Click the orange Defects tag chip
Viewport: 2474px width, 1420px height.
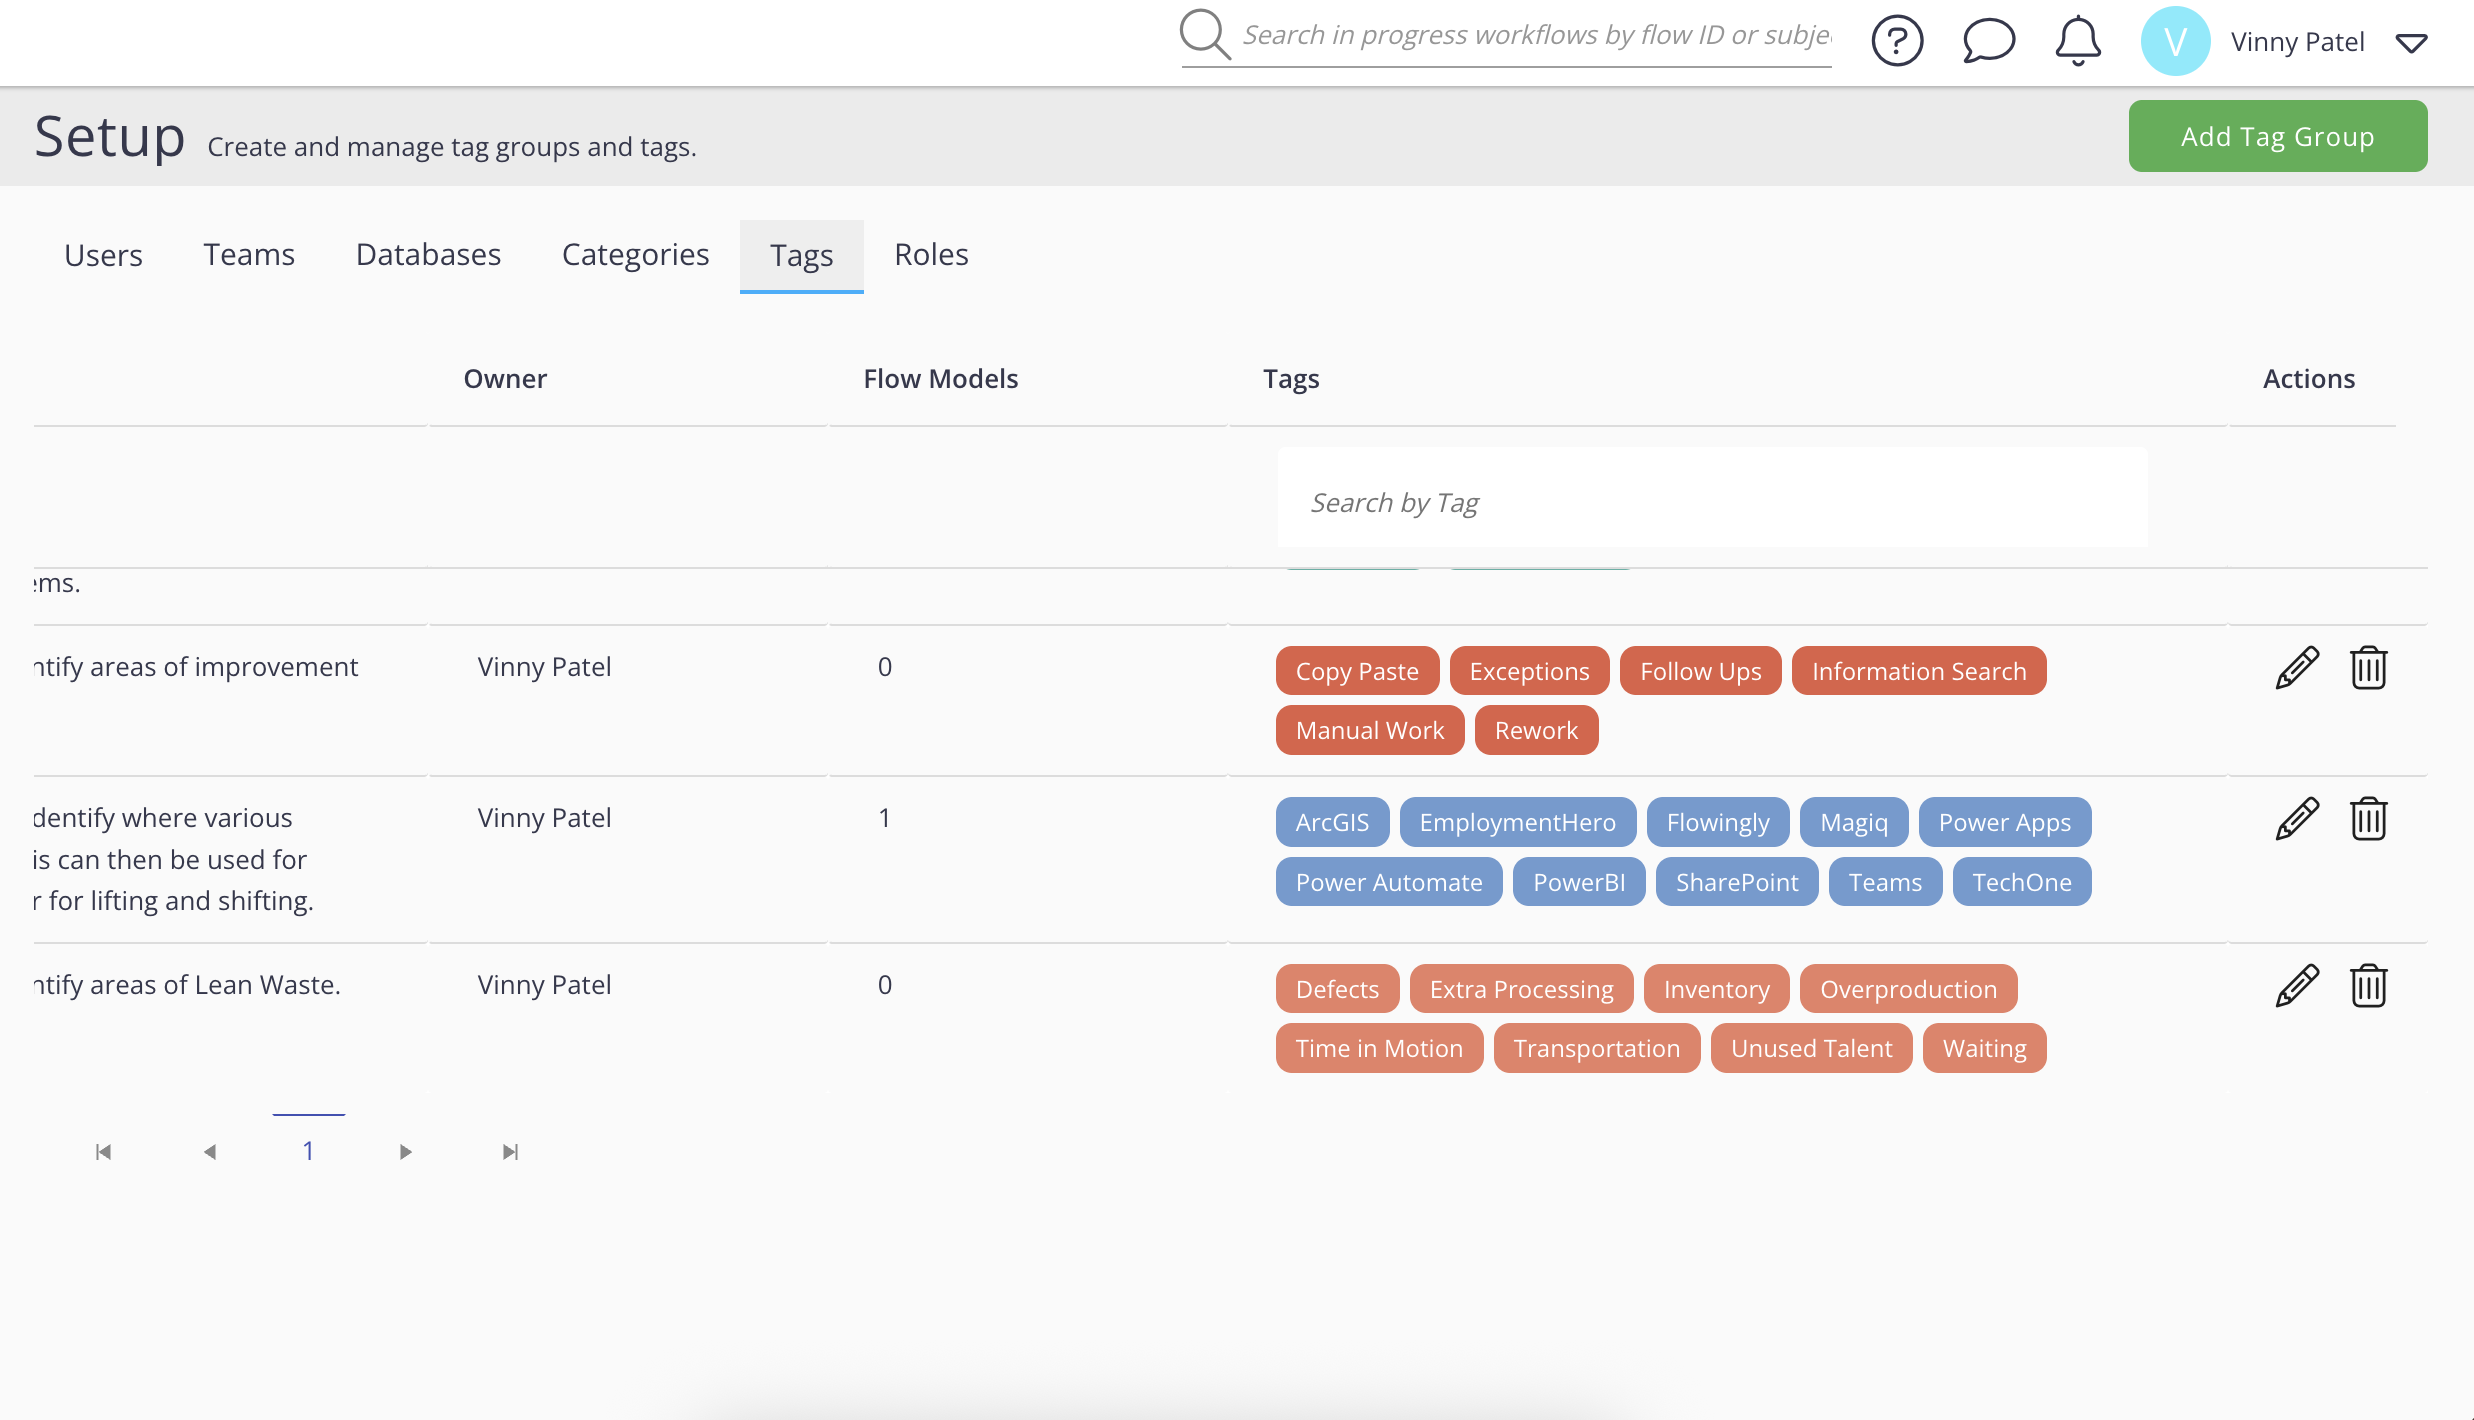click(1337, 989)
